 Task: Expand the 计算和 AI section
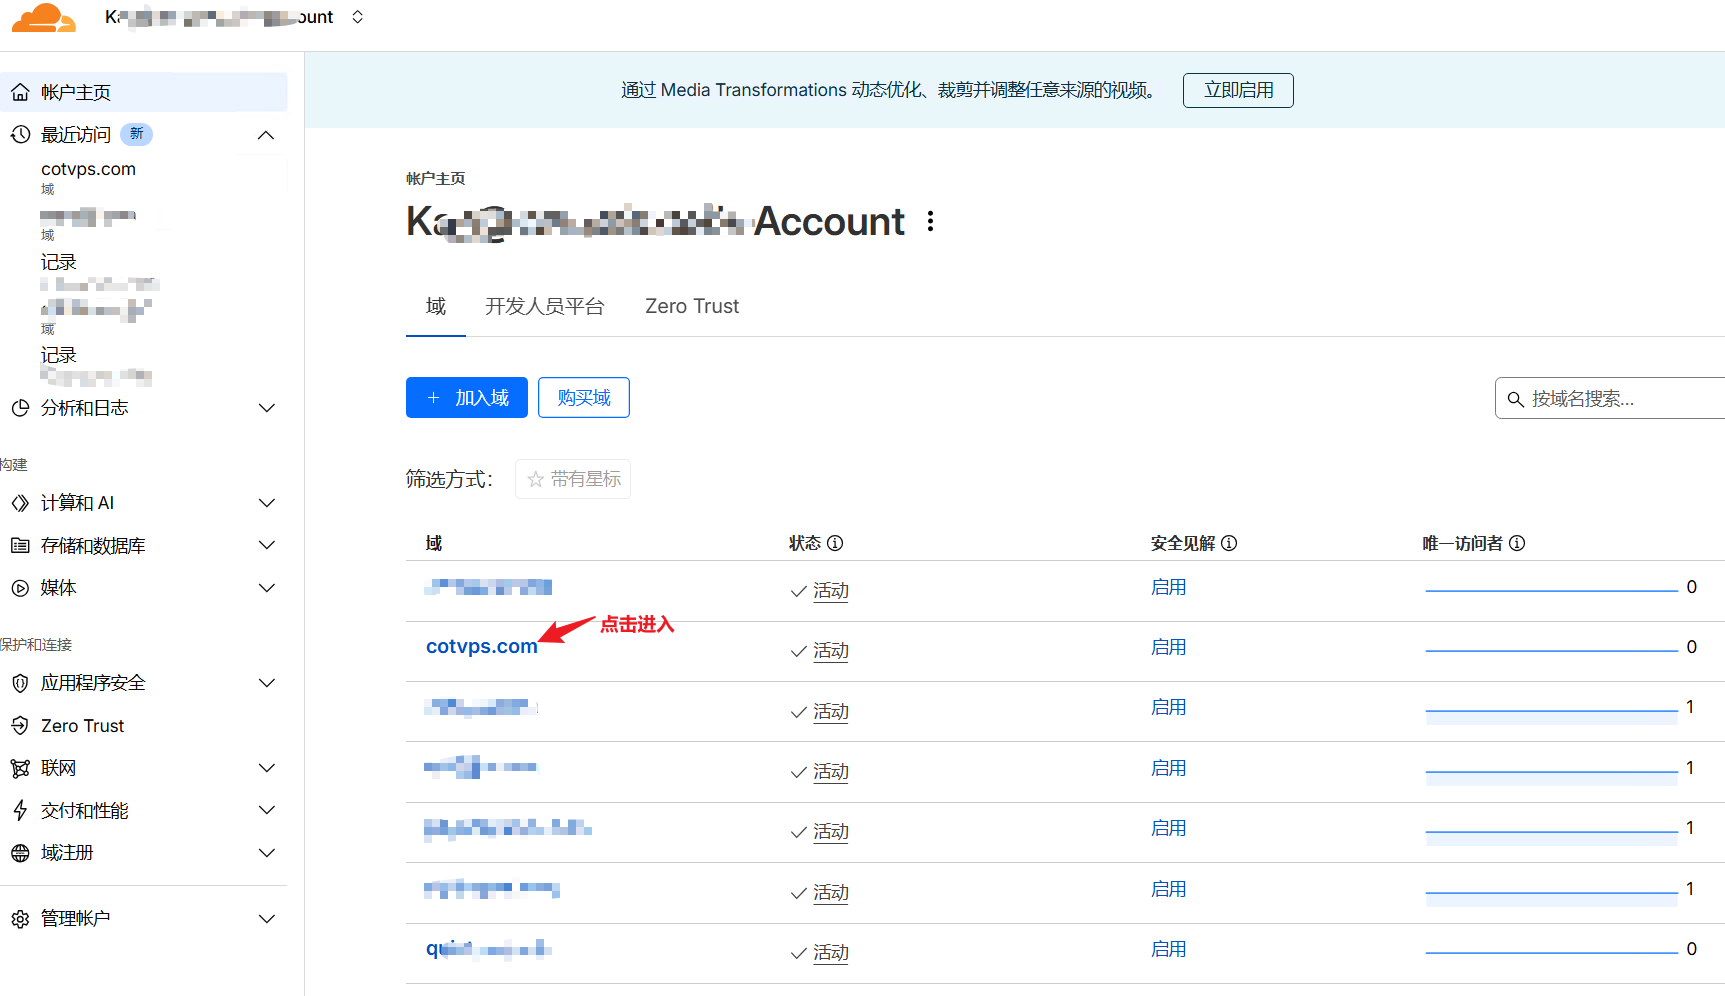[x=266, y=503]
